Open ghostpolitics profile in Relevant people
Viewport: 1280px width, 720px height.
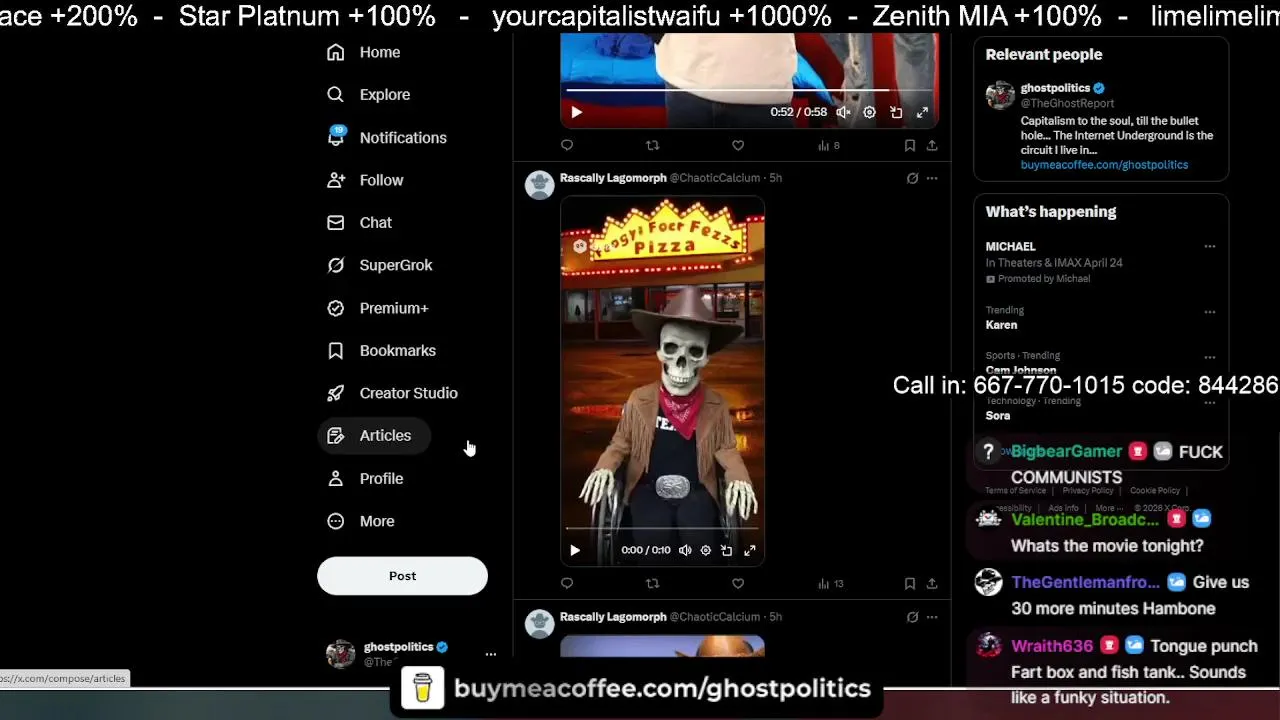(x=1055, y=88)
